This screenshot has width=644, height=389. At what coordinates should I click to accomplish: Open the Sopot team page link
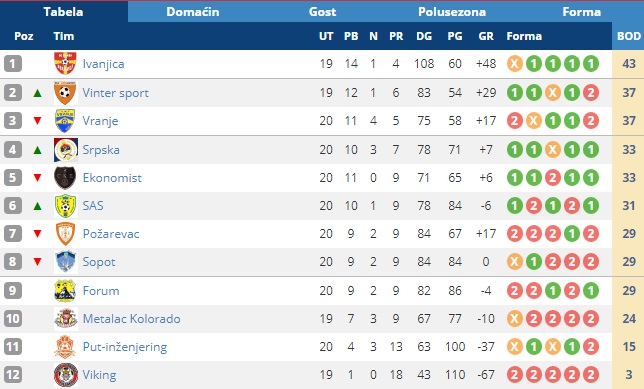pos(99,262)
